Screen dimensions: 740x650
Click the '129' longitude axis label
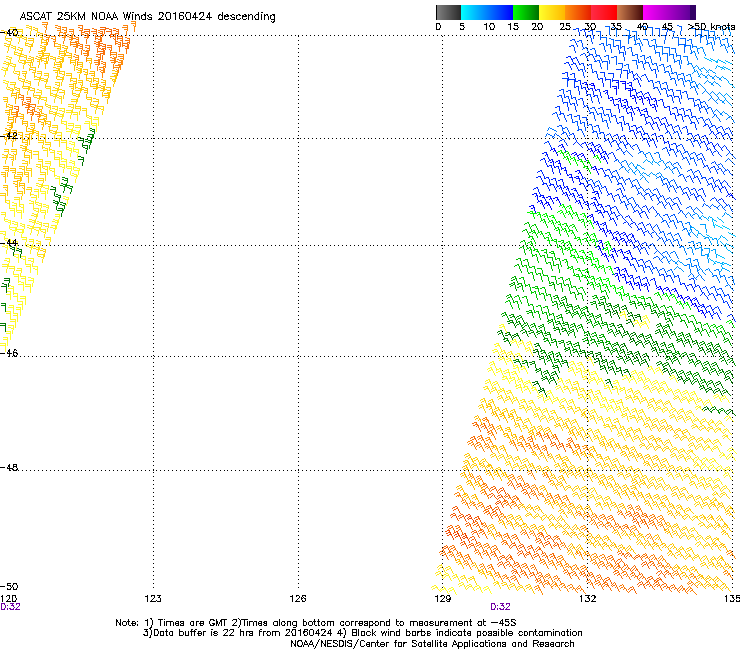coord(443,599)
